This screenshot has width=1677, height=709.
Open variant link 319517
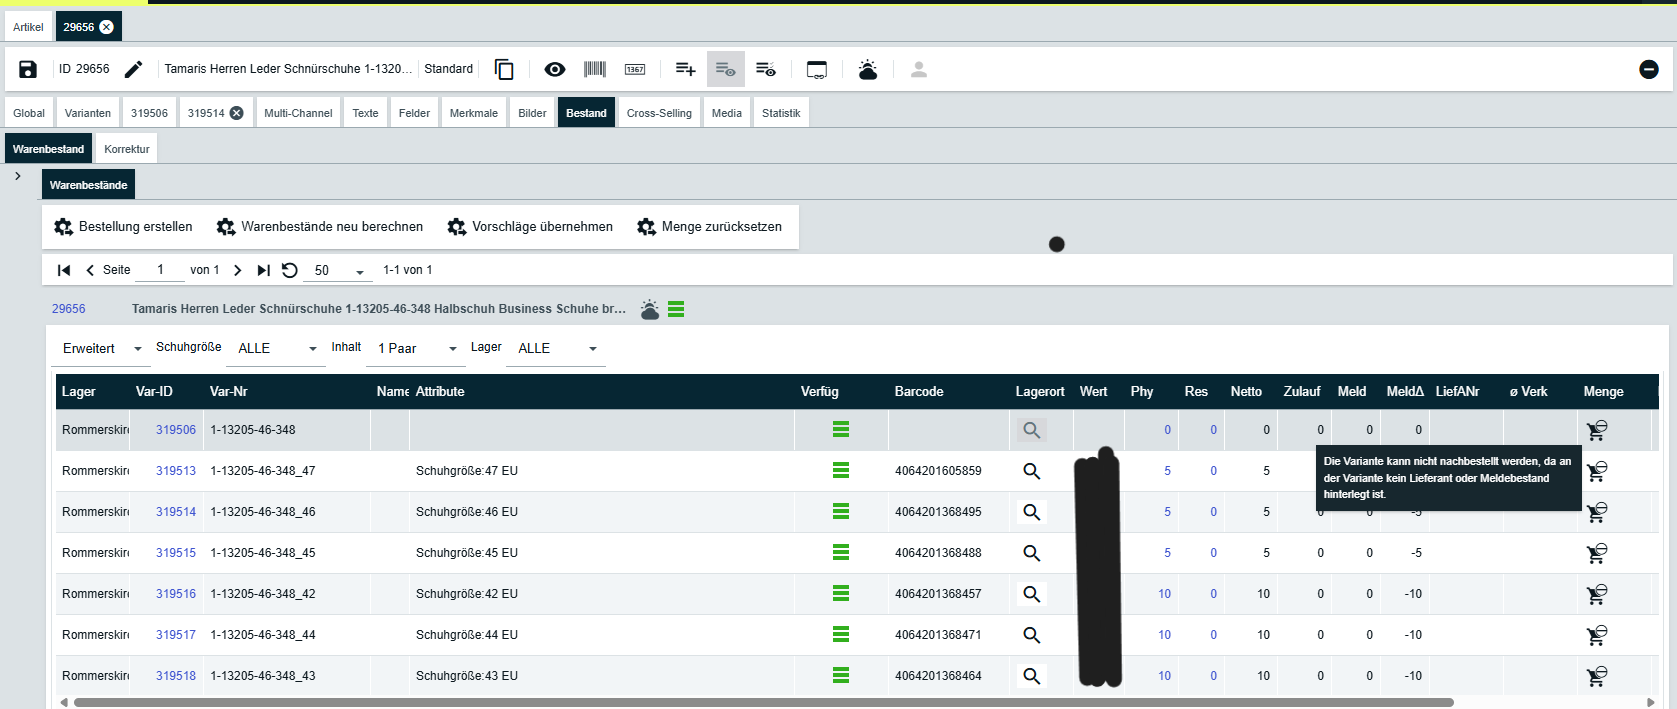(176, 635)
